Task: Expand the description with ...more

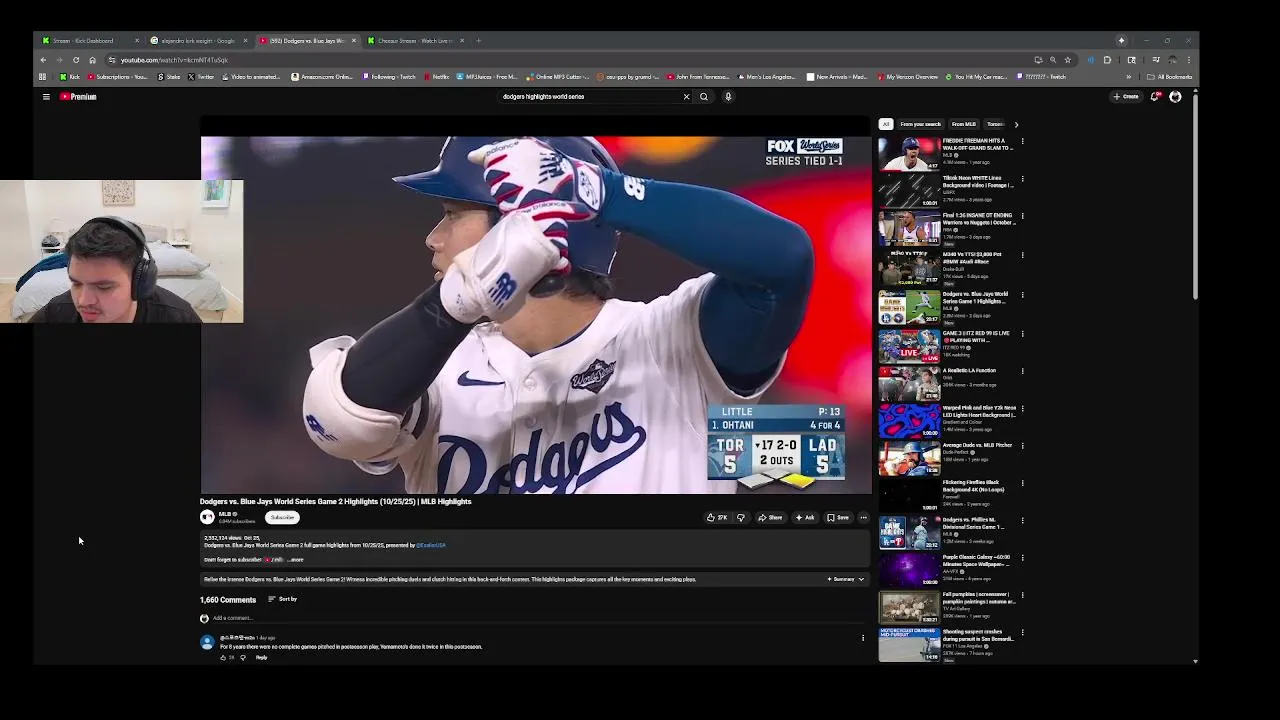Action: tap(295, 560)
